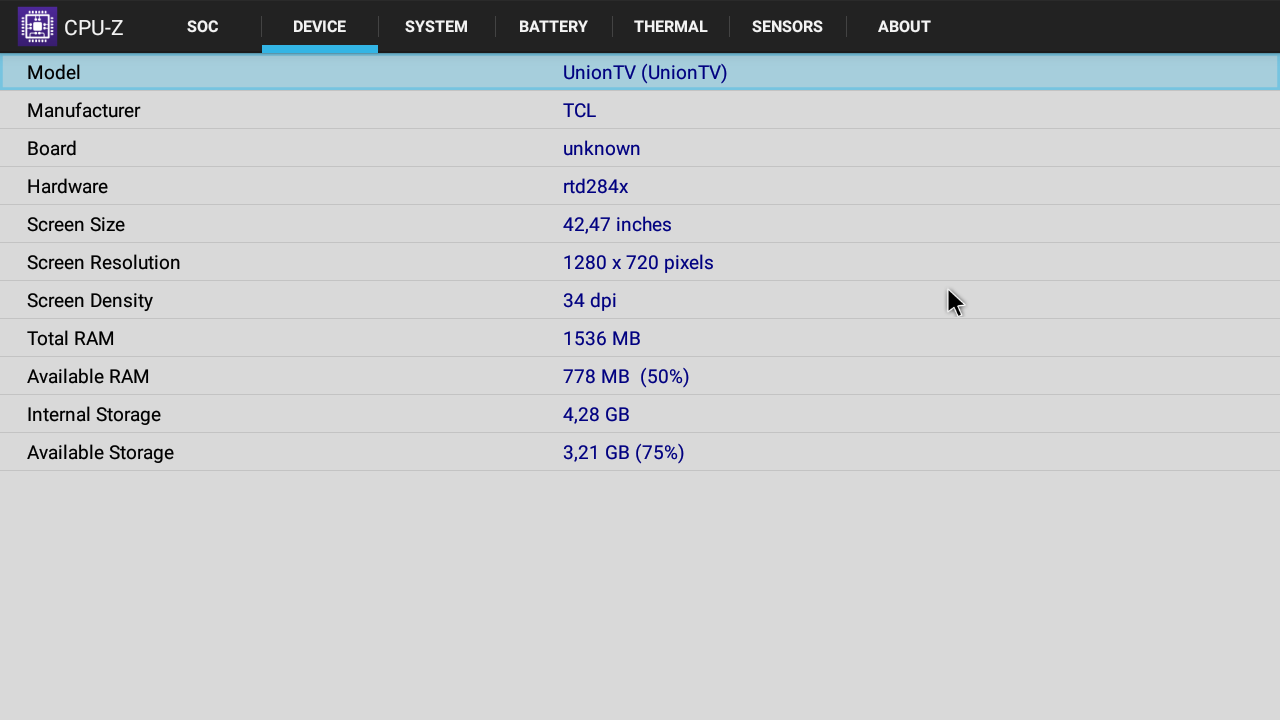The image size is (1280, 720).
Task: Click the value 42,47 inches
Action: (617, 225)
